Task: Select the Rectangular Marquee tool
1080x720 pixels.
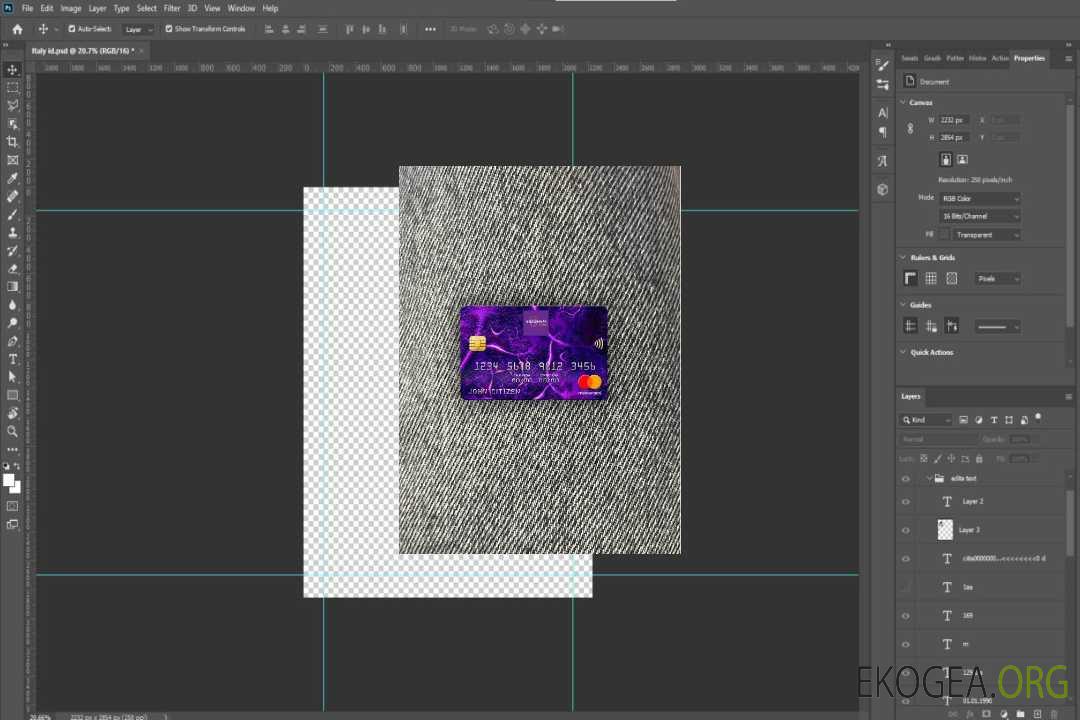Action: coord(12,87)
